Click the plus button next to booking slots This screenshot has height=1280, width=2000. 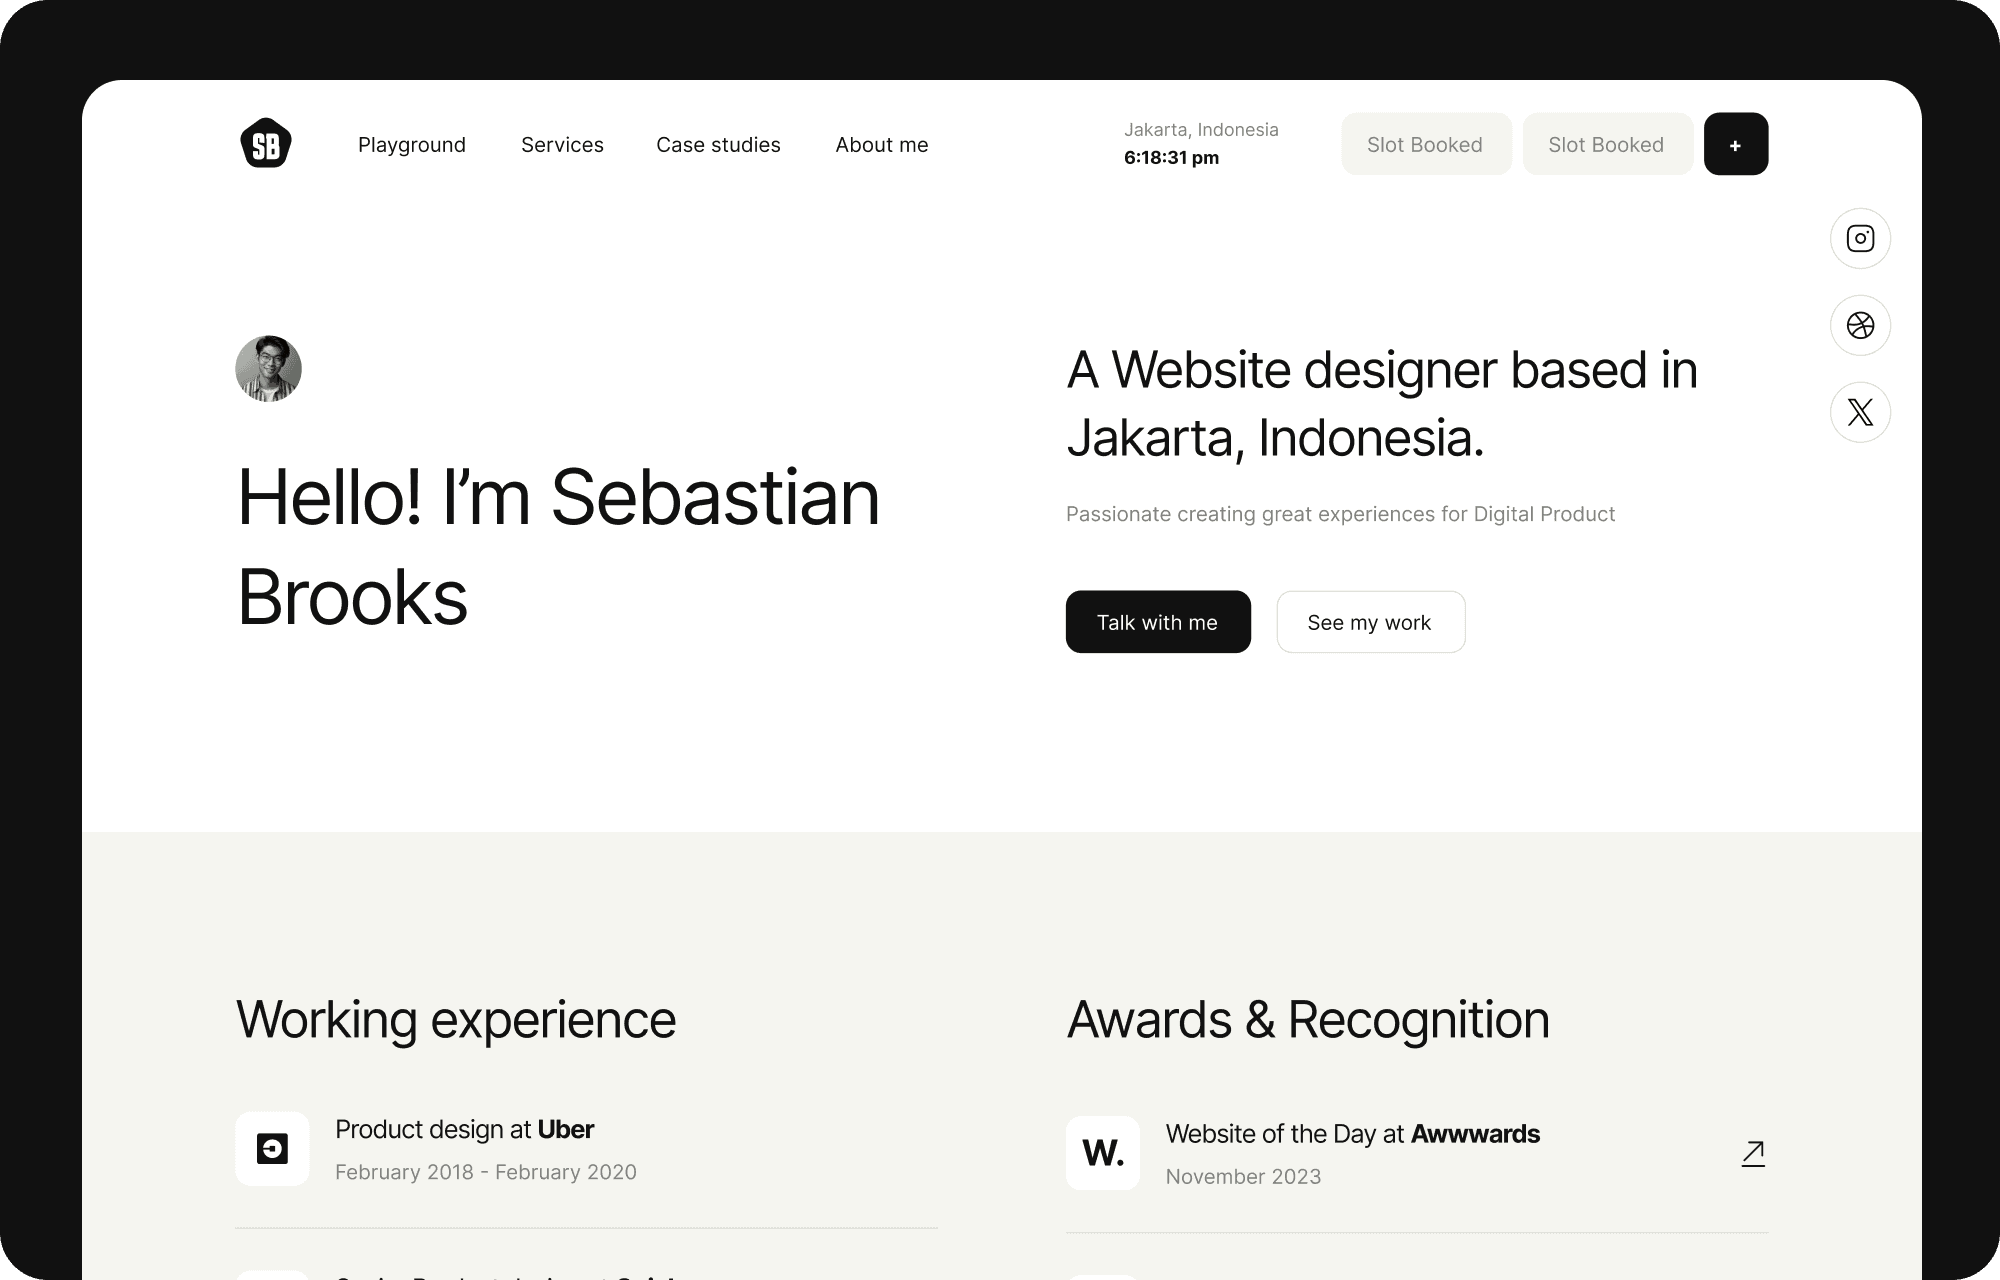1736,143
